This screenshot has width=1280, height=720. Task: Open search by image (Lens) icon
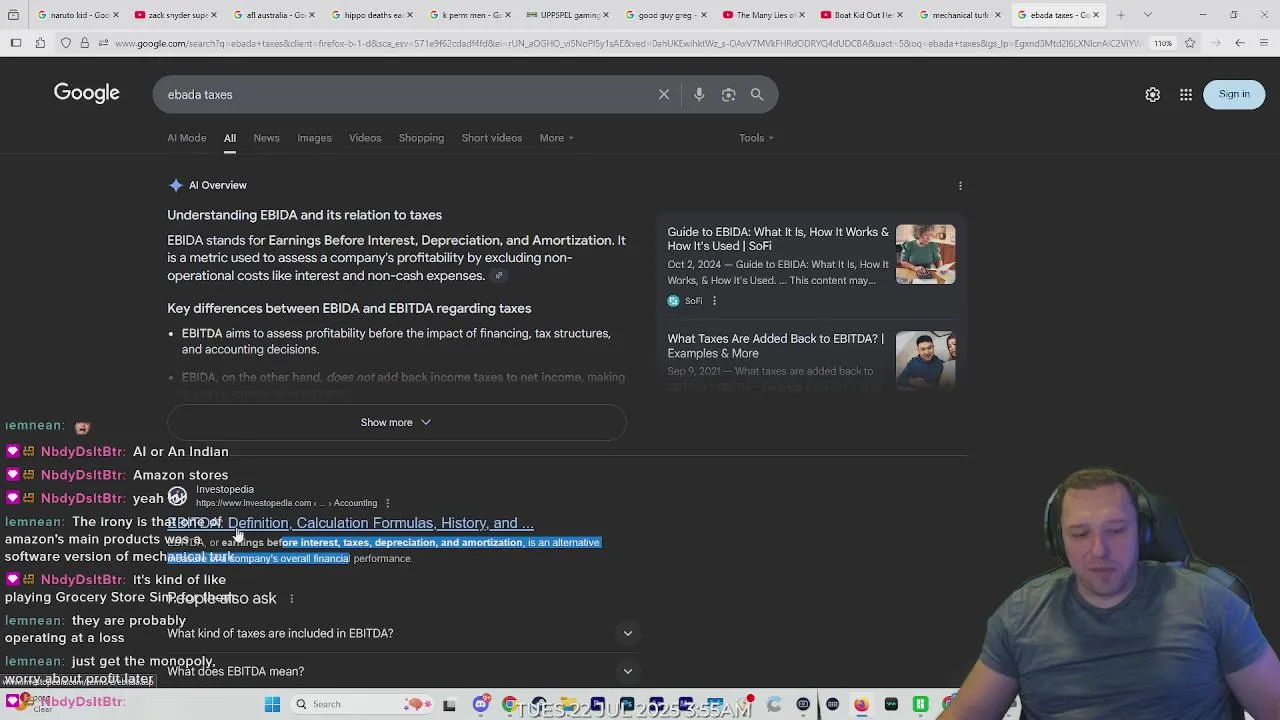click(728, 94)
